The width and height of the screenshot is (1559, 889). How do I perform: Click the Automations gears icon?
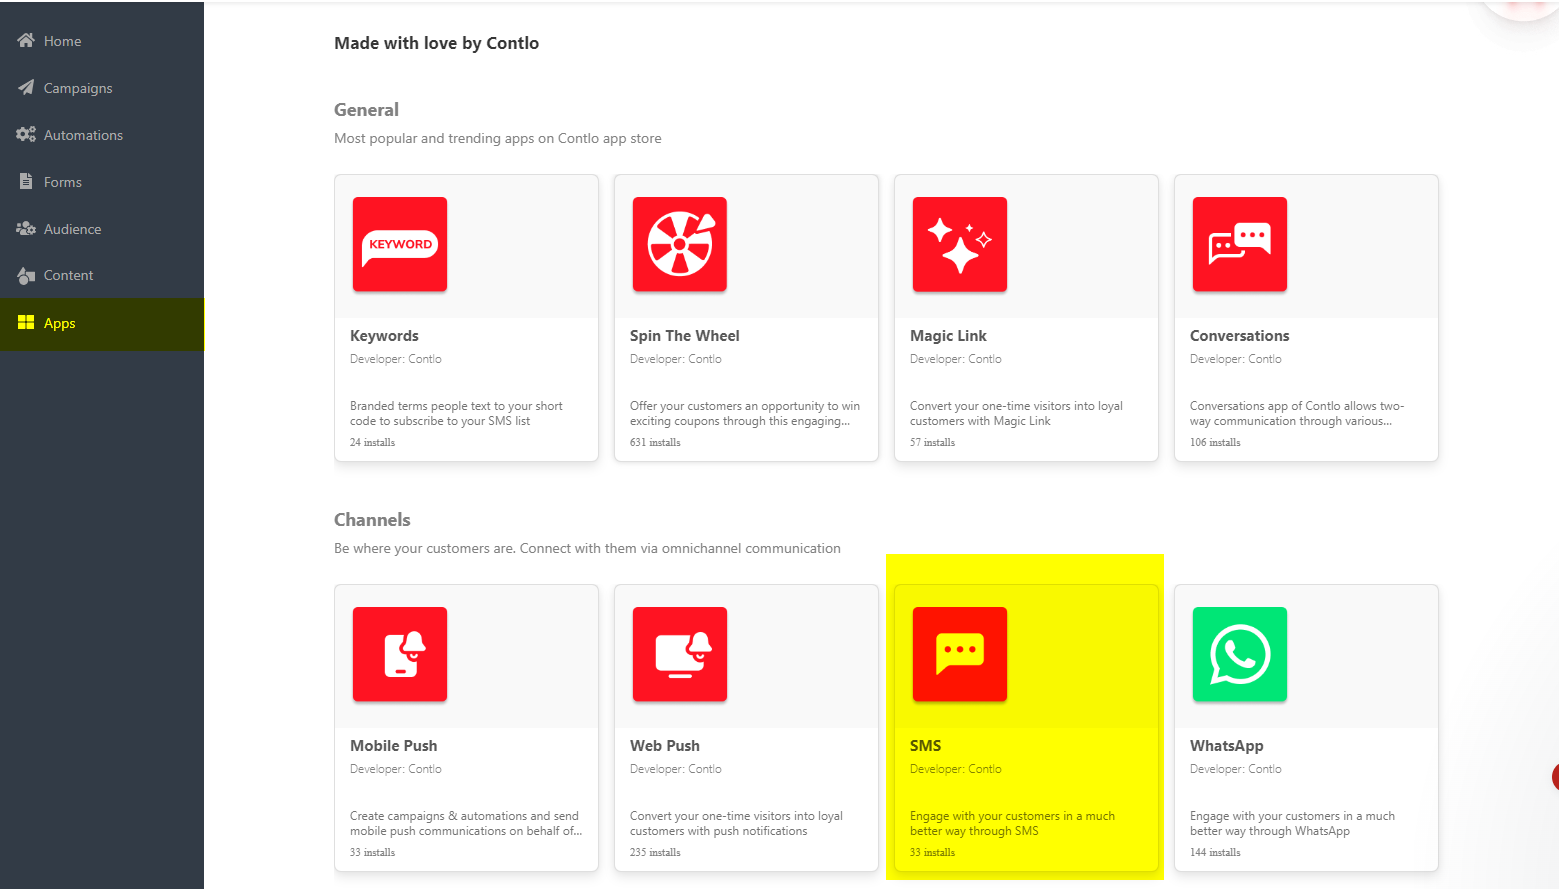[x=26, y=135]
